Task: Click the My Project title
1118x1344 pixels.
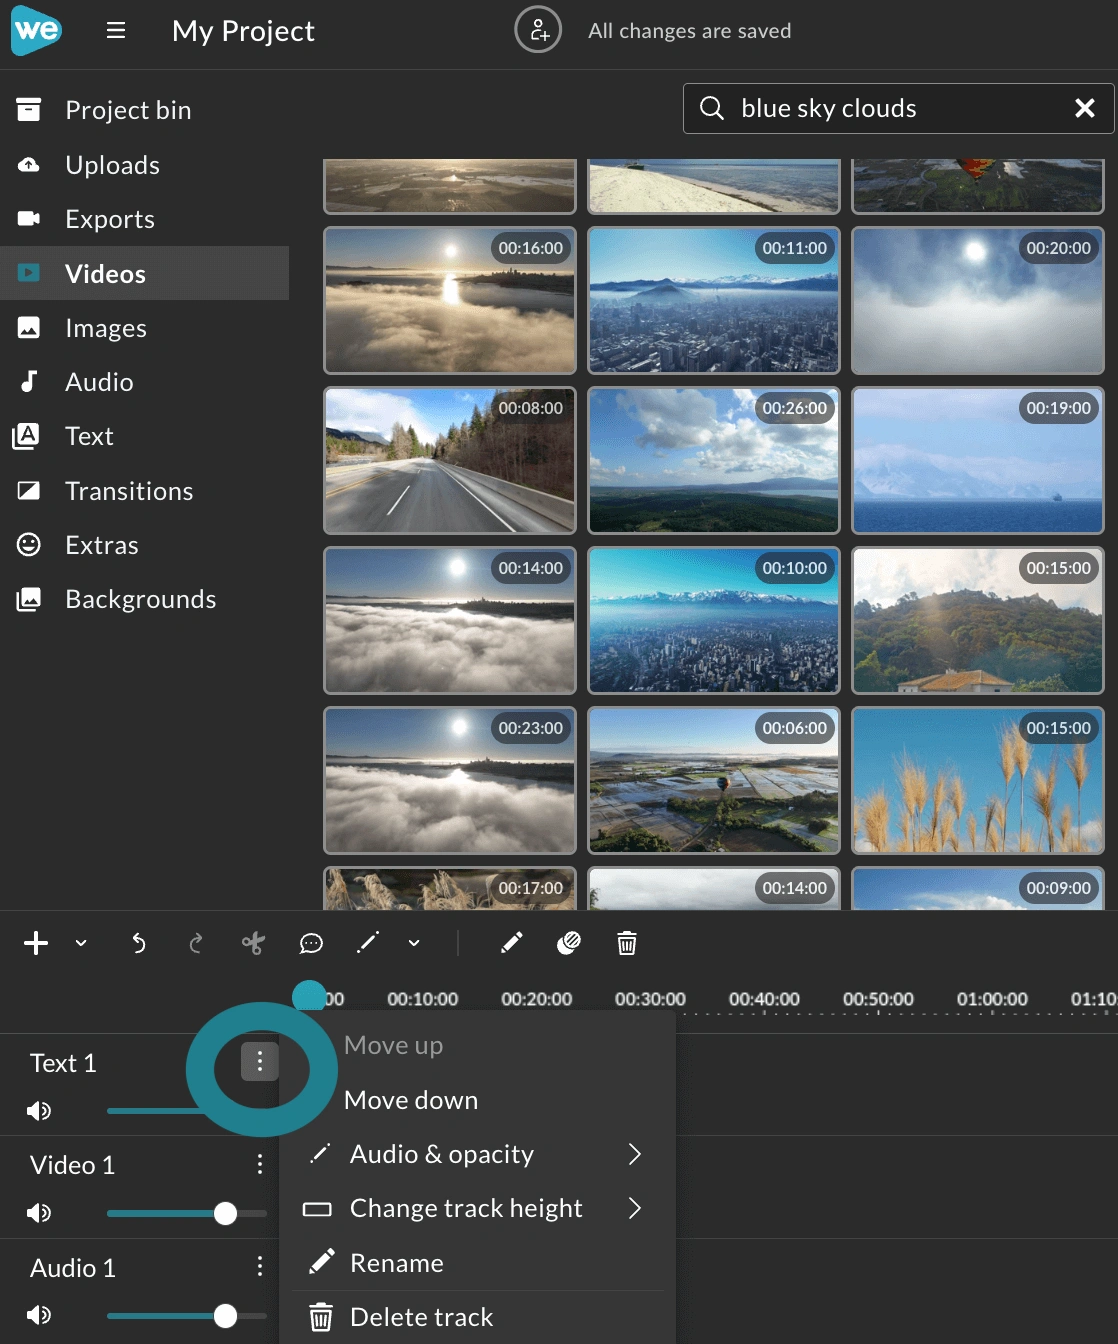Action: pyautogui.click(x=243, y=31)
